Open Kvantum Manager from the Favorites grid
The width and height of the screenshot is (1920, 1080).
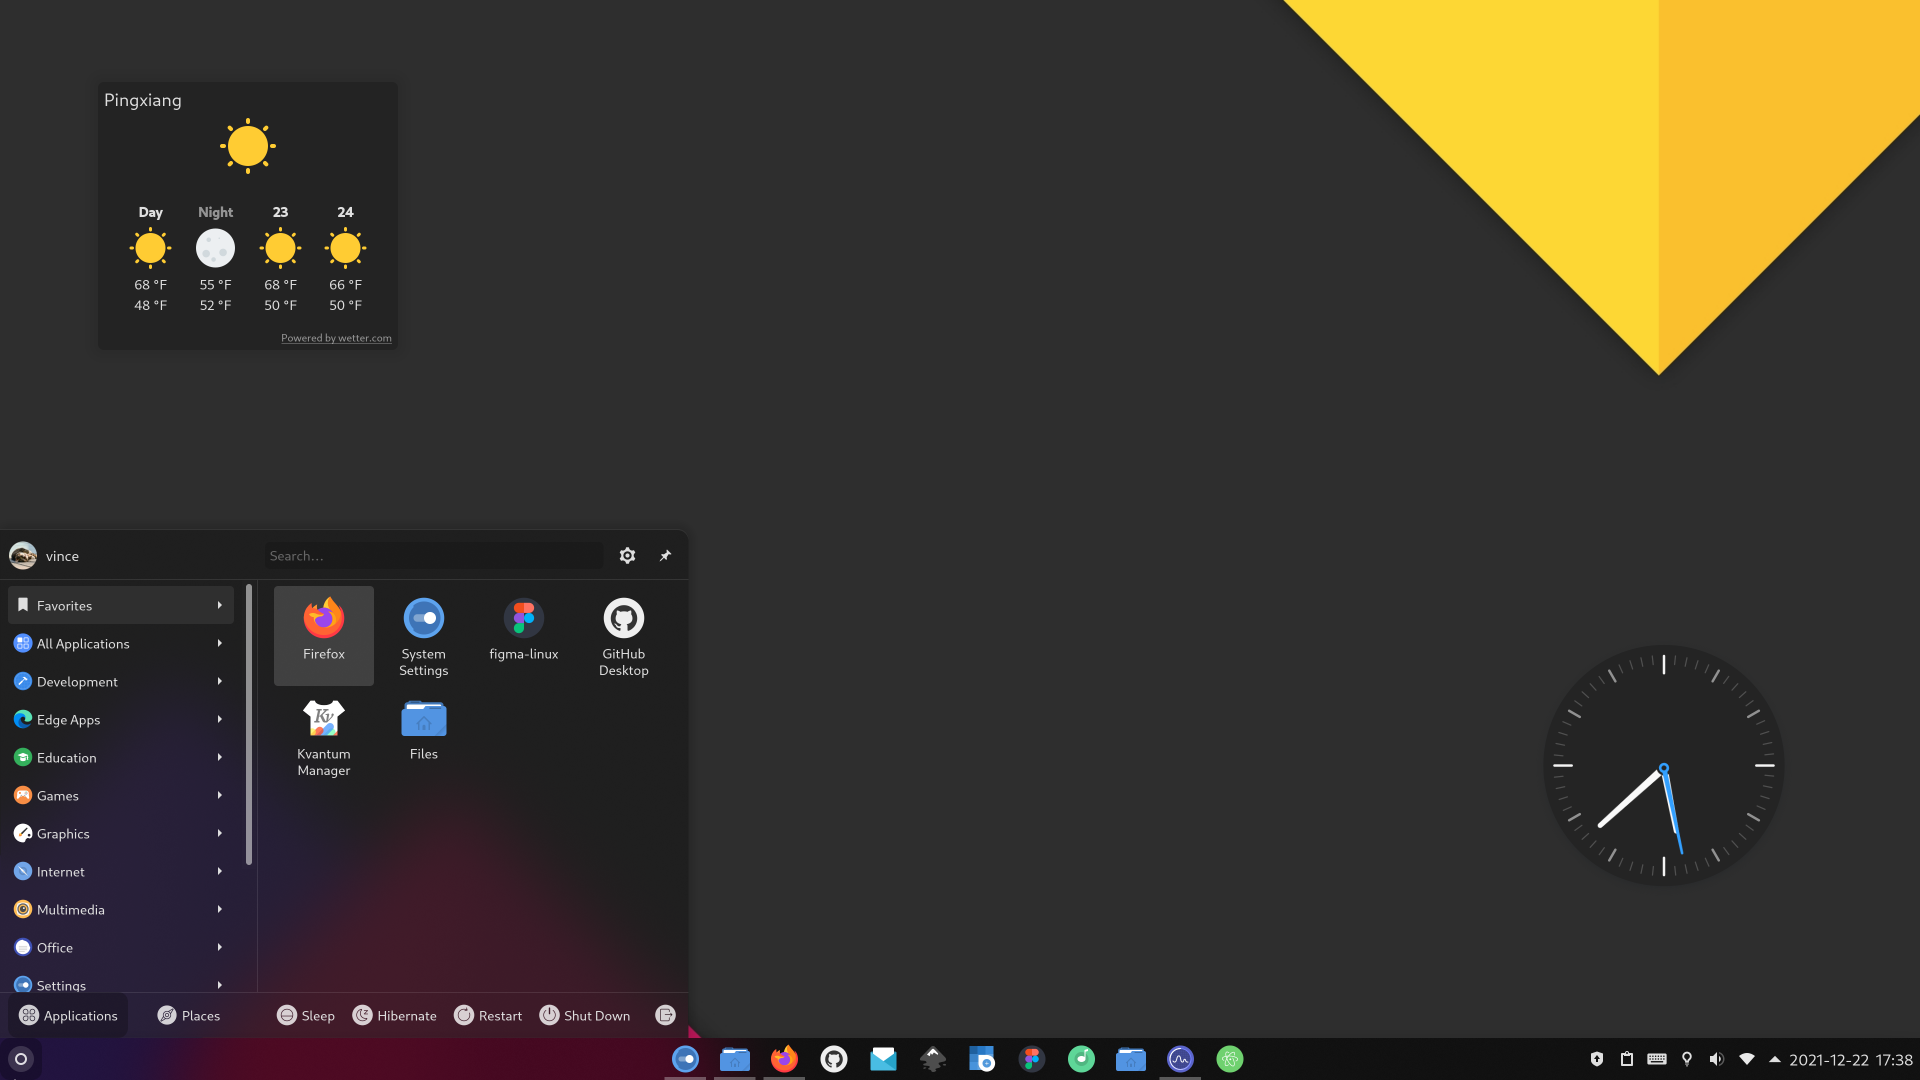(323, 737)
